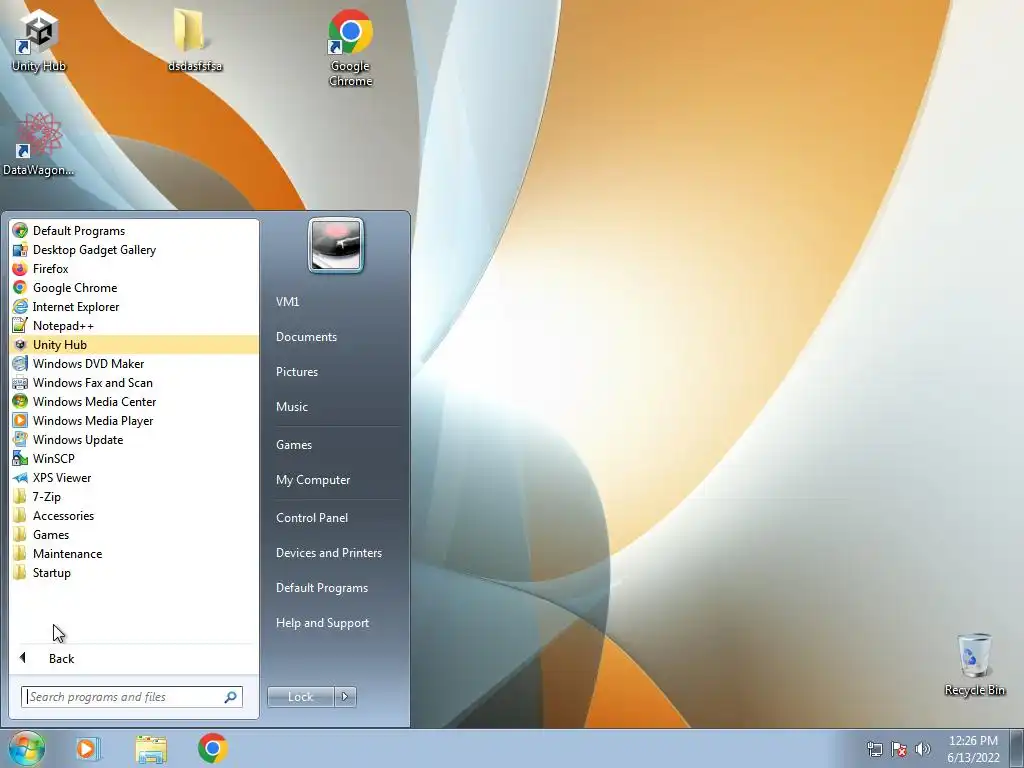Open Windows Fax and Scan
Screen dimensions: 1024x768
click(134, 382)
